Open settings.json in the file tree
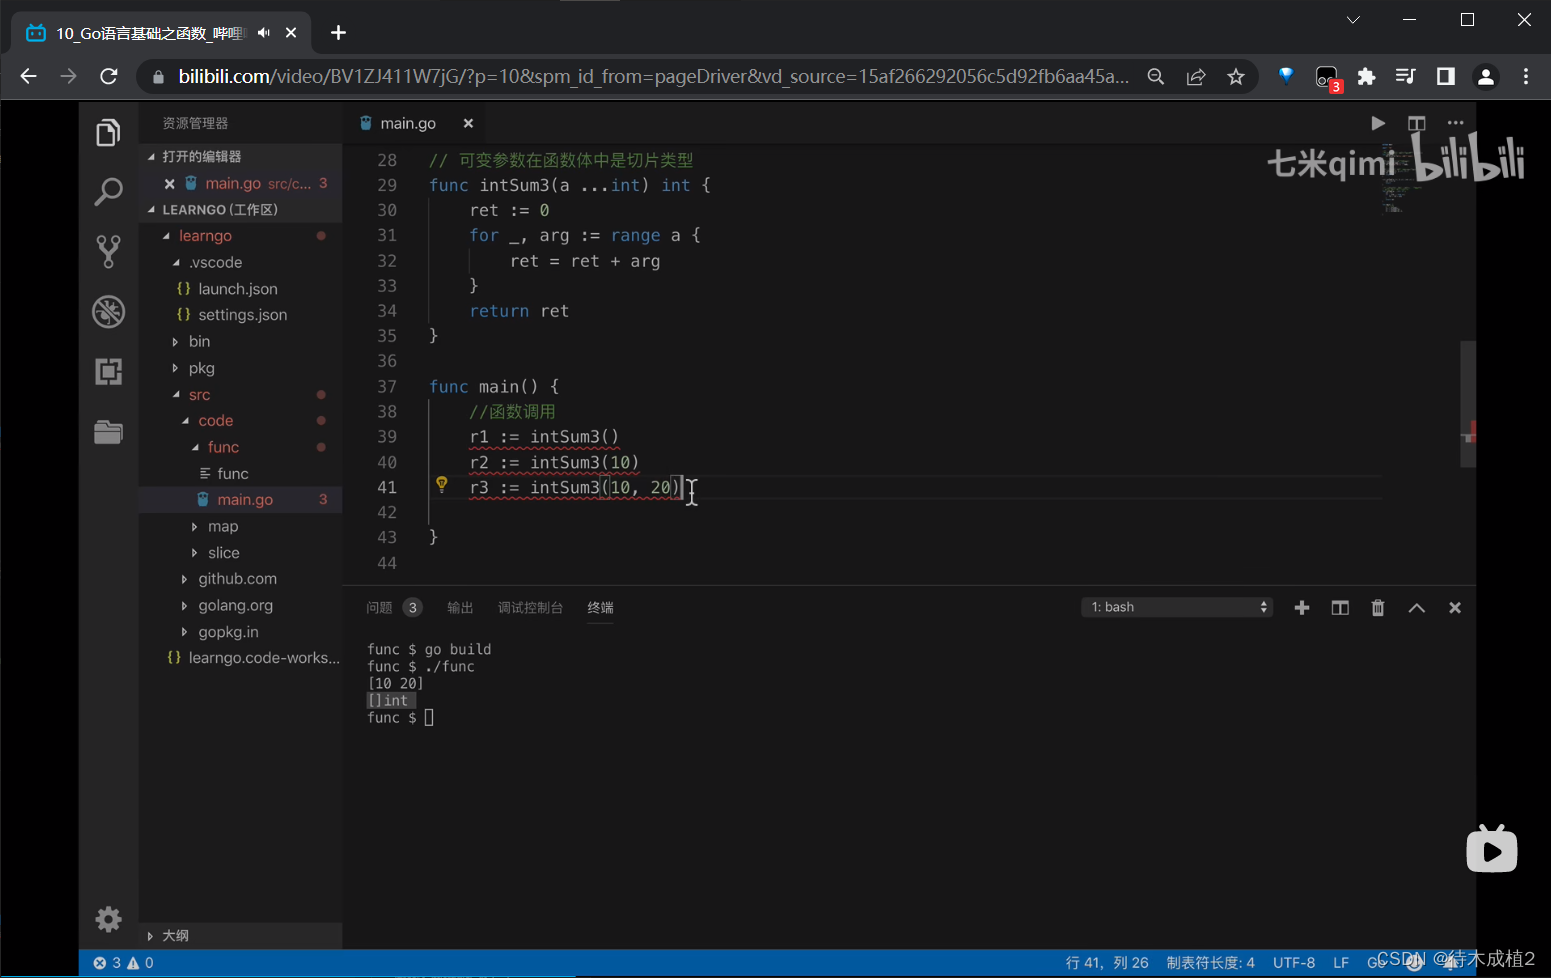The image size is (1551, 978). (240, 315)
